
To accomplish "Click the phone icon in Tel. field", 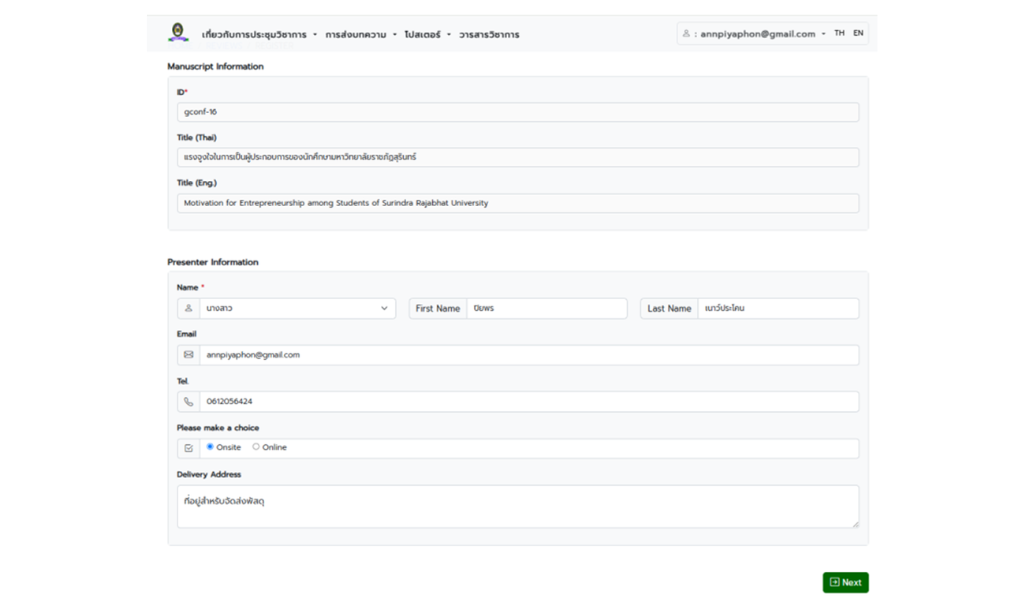I will pyautogui.click(x=188, y=402).
